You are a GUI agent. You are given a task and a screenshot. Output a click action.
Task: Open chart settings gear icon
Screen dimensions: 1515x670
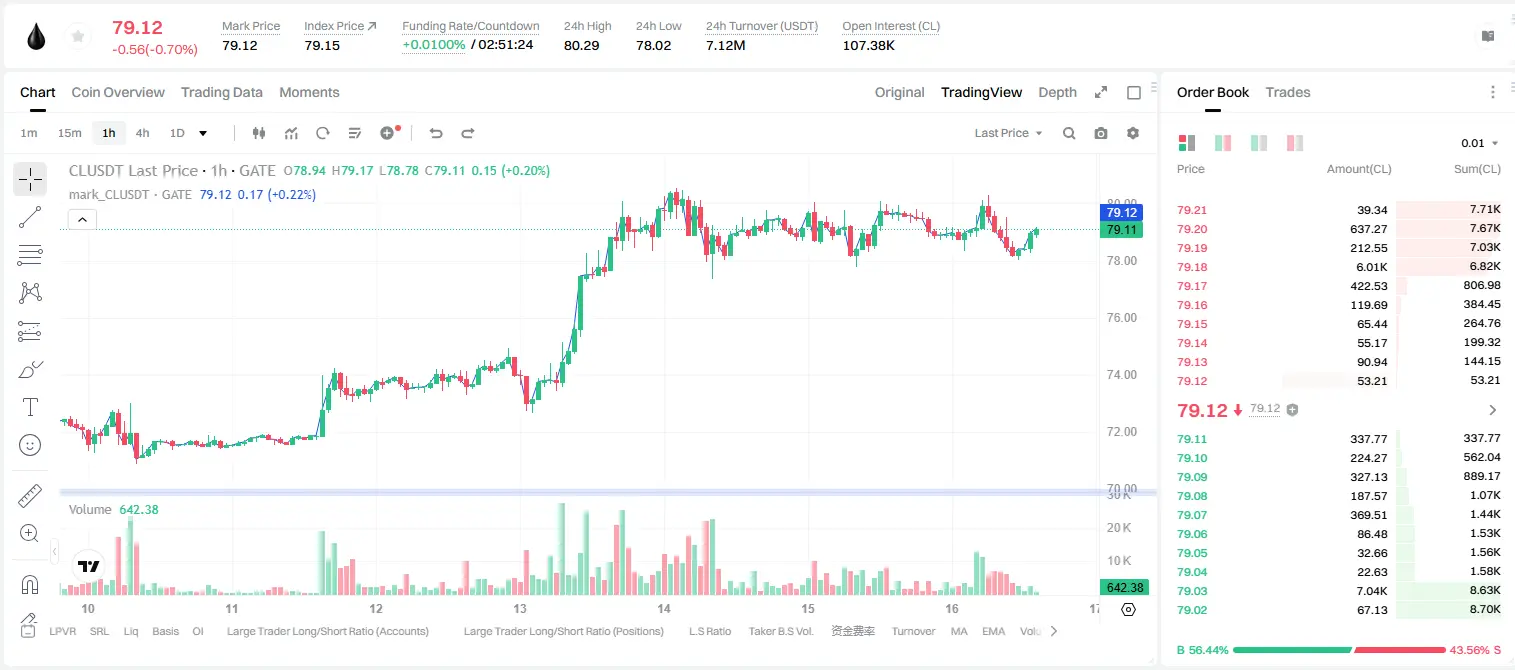click(x=1133, y=133)
